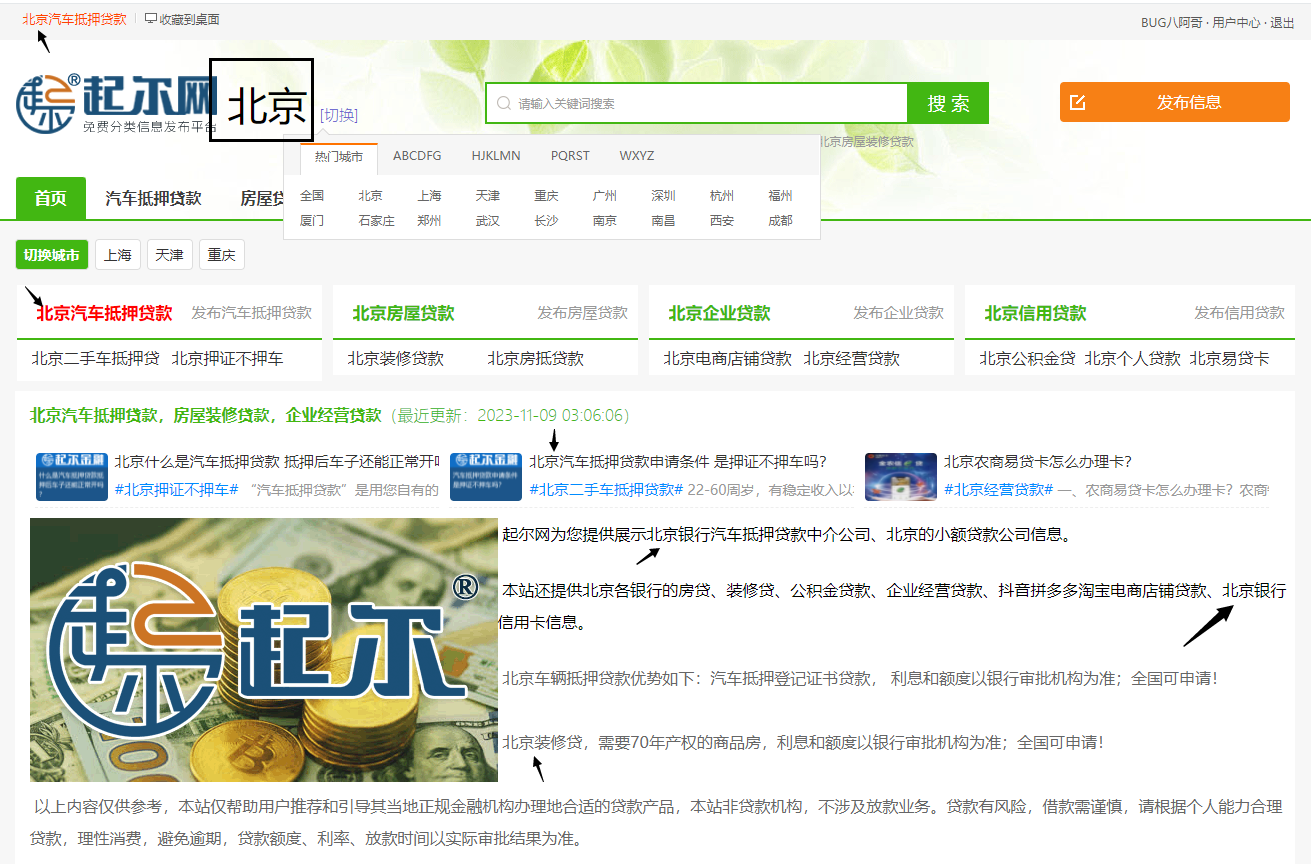Image resolution: width=1311 pixels, height=864 pixels.
Task: Click the 起尔网 logo in header
Action: 116,103
